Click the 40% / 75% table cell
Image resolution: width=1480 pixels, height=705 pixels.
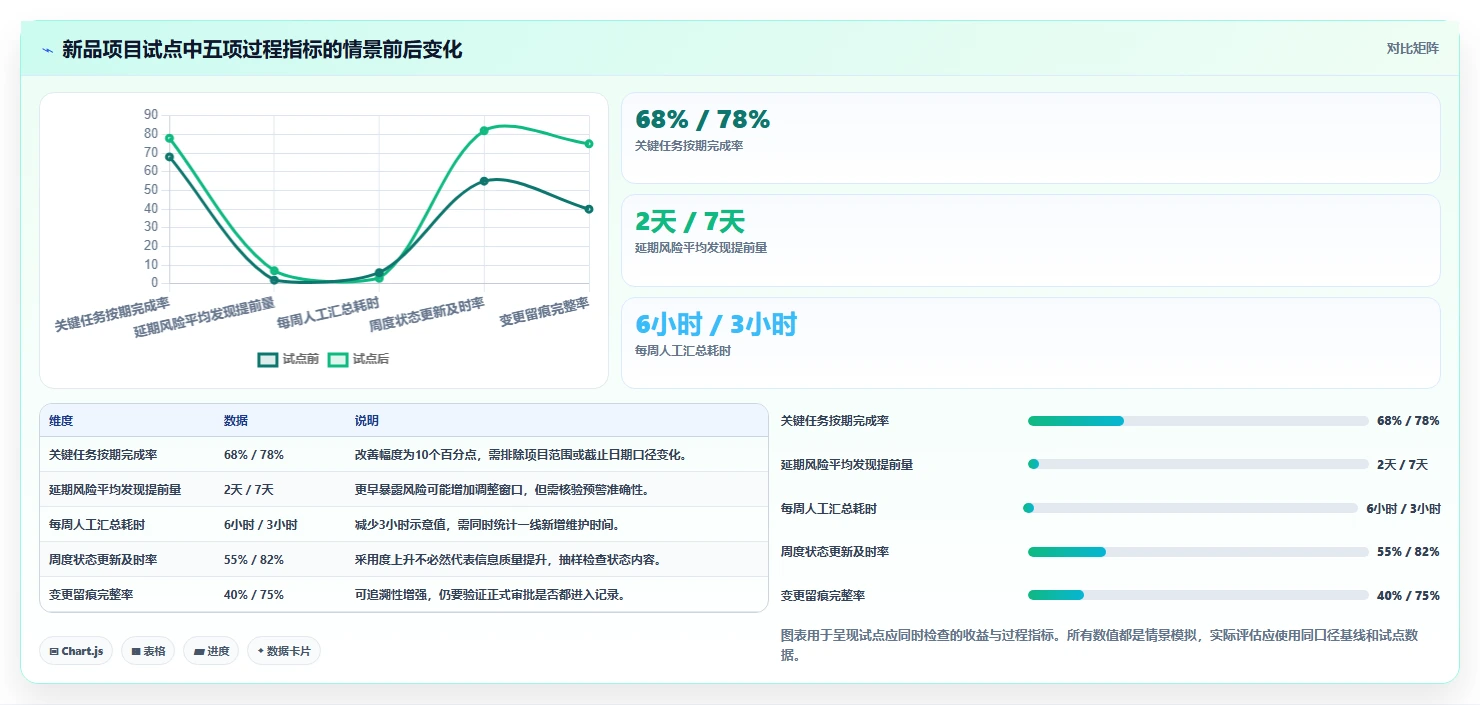pyautogui.click(x=254, y=595)
